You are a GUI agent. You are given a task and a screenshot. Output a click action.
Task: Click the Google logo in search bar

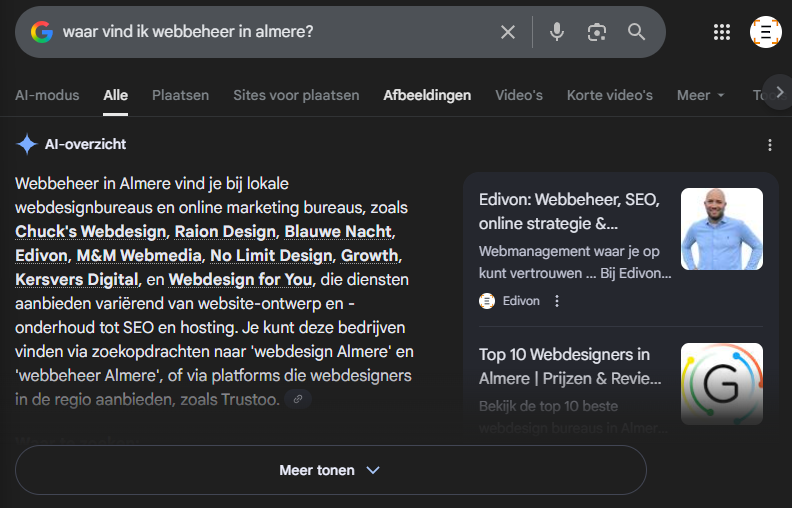pyautogui.click(x=42, y=32)
